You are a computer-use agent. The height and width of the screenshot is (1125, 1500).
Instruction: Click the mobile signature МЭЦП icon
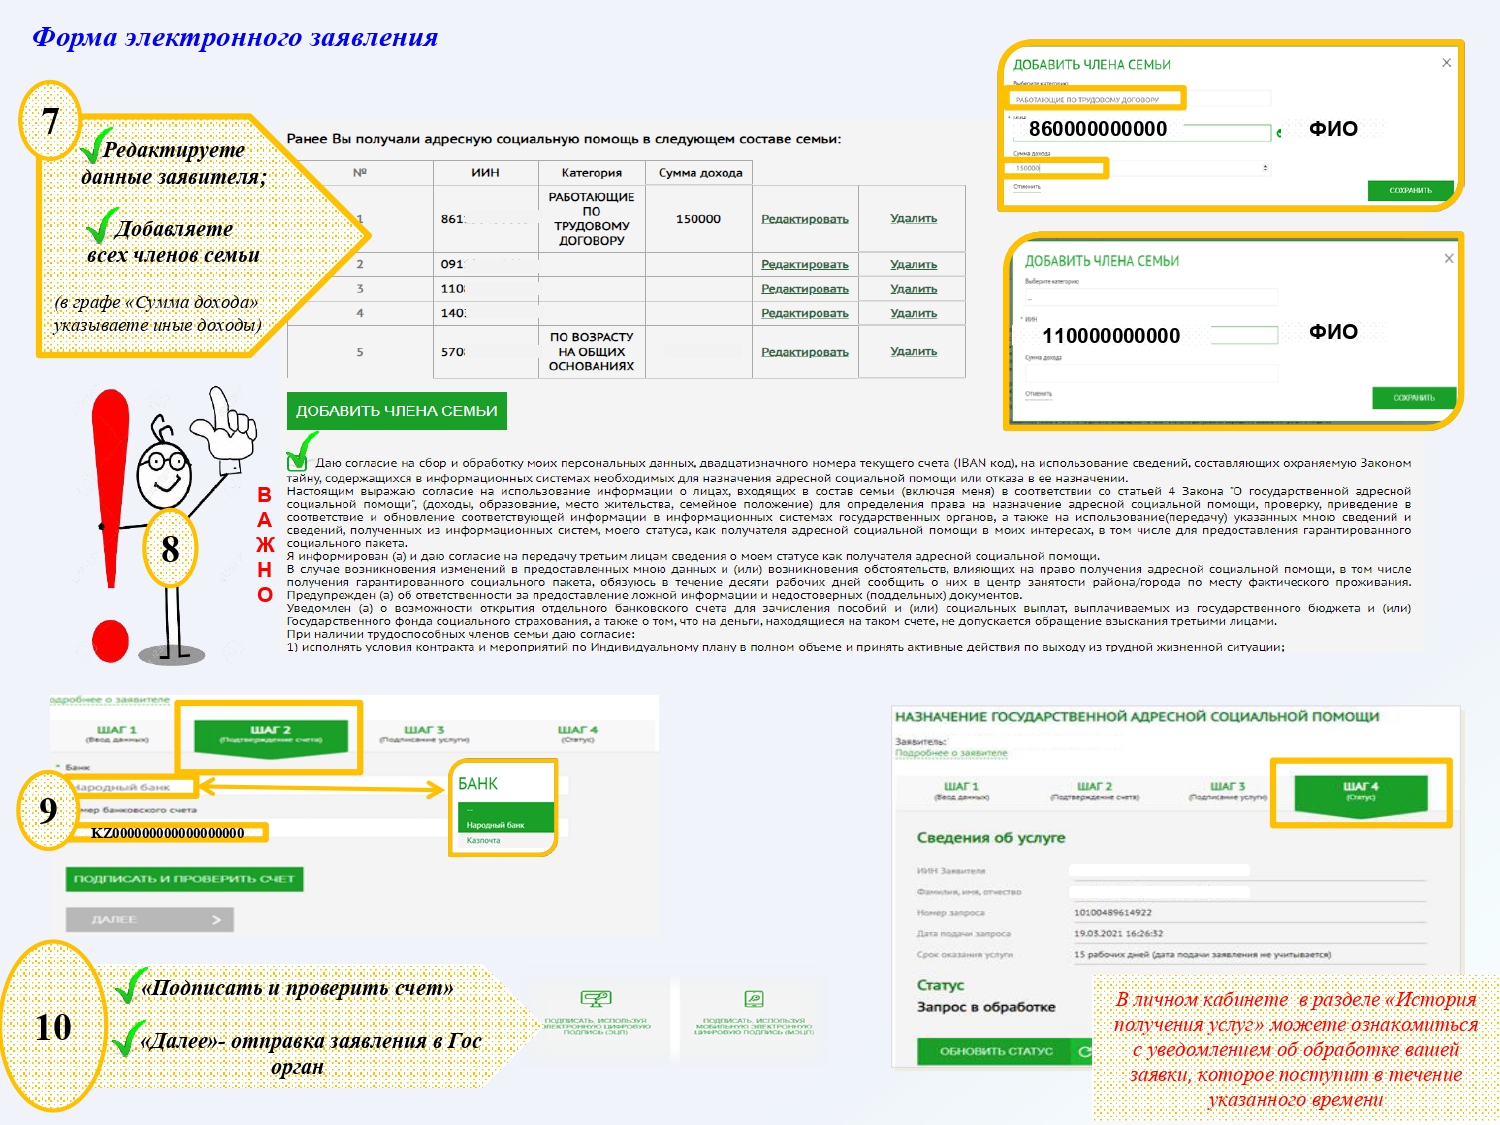pos(754,998)
